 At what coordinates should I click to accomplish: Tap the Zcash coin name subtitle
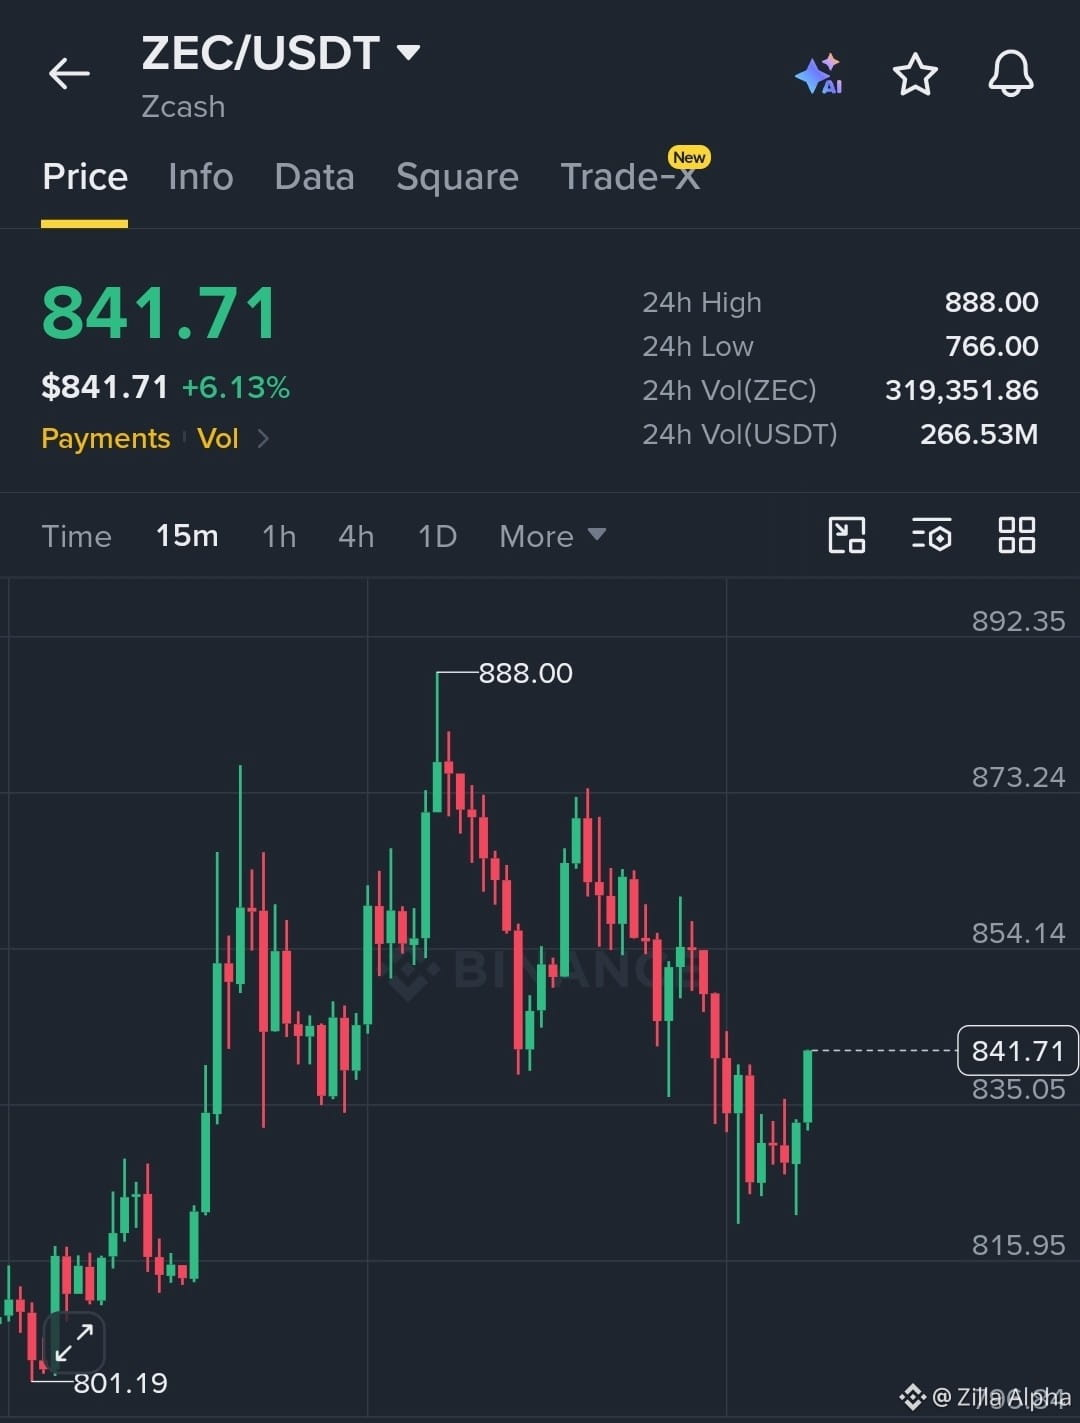[183, 107]
